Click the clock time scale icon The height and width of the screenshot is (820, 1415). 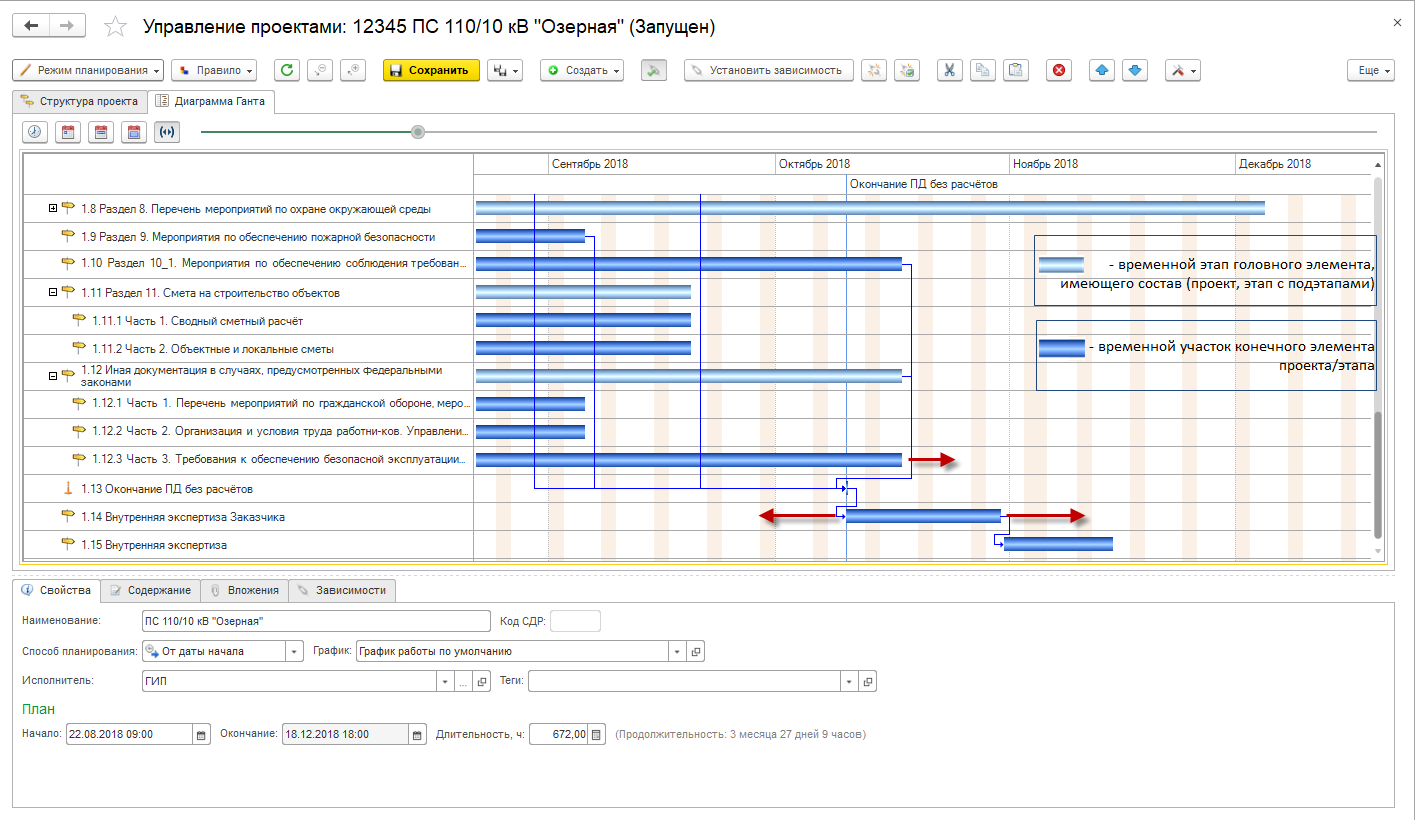point(35,132)
